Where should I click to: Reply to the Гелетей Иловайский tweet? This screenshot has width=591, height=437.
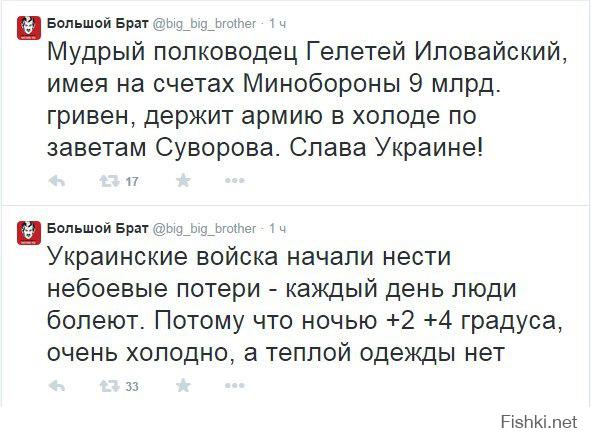tap(57, 181)
